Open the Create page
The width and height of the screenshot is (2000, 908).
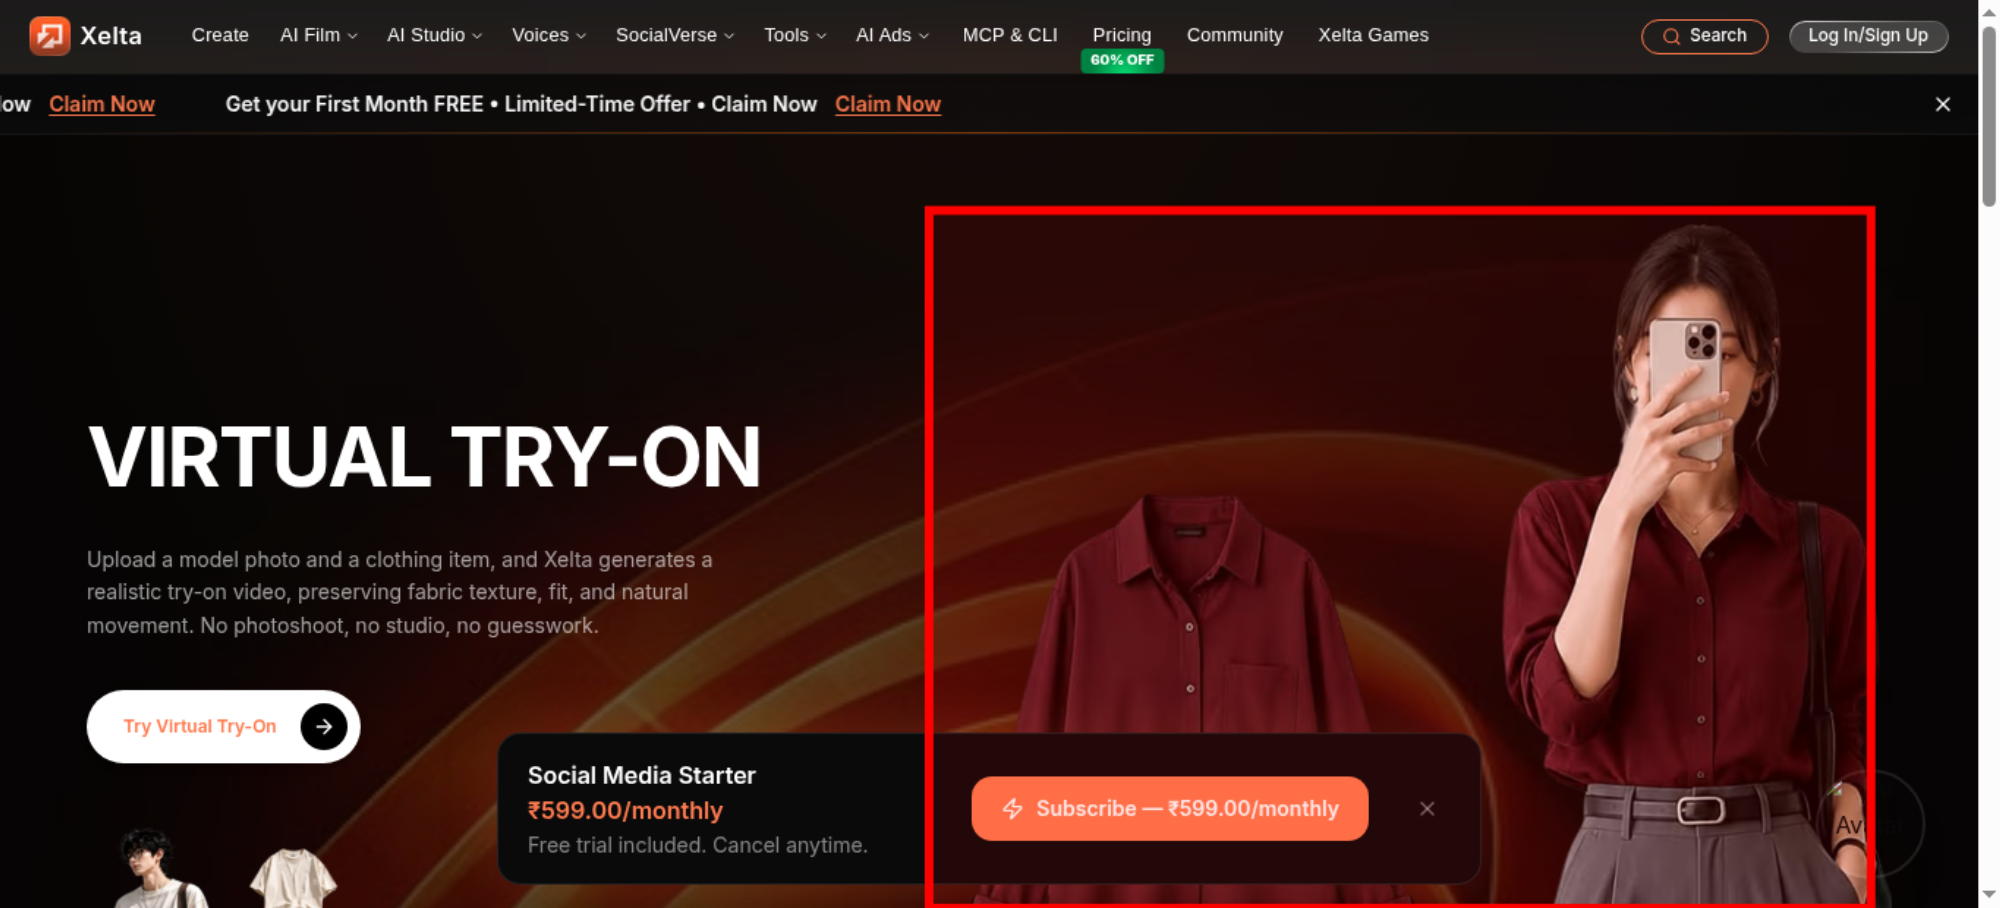tap(220, 35)
